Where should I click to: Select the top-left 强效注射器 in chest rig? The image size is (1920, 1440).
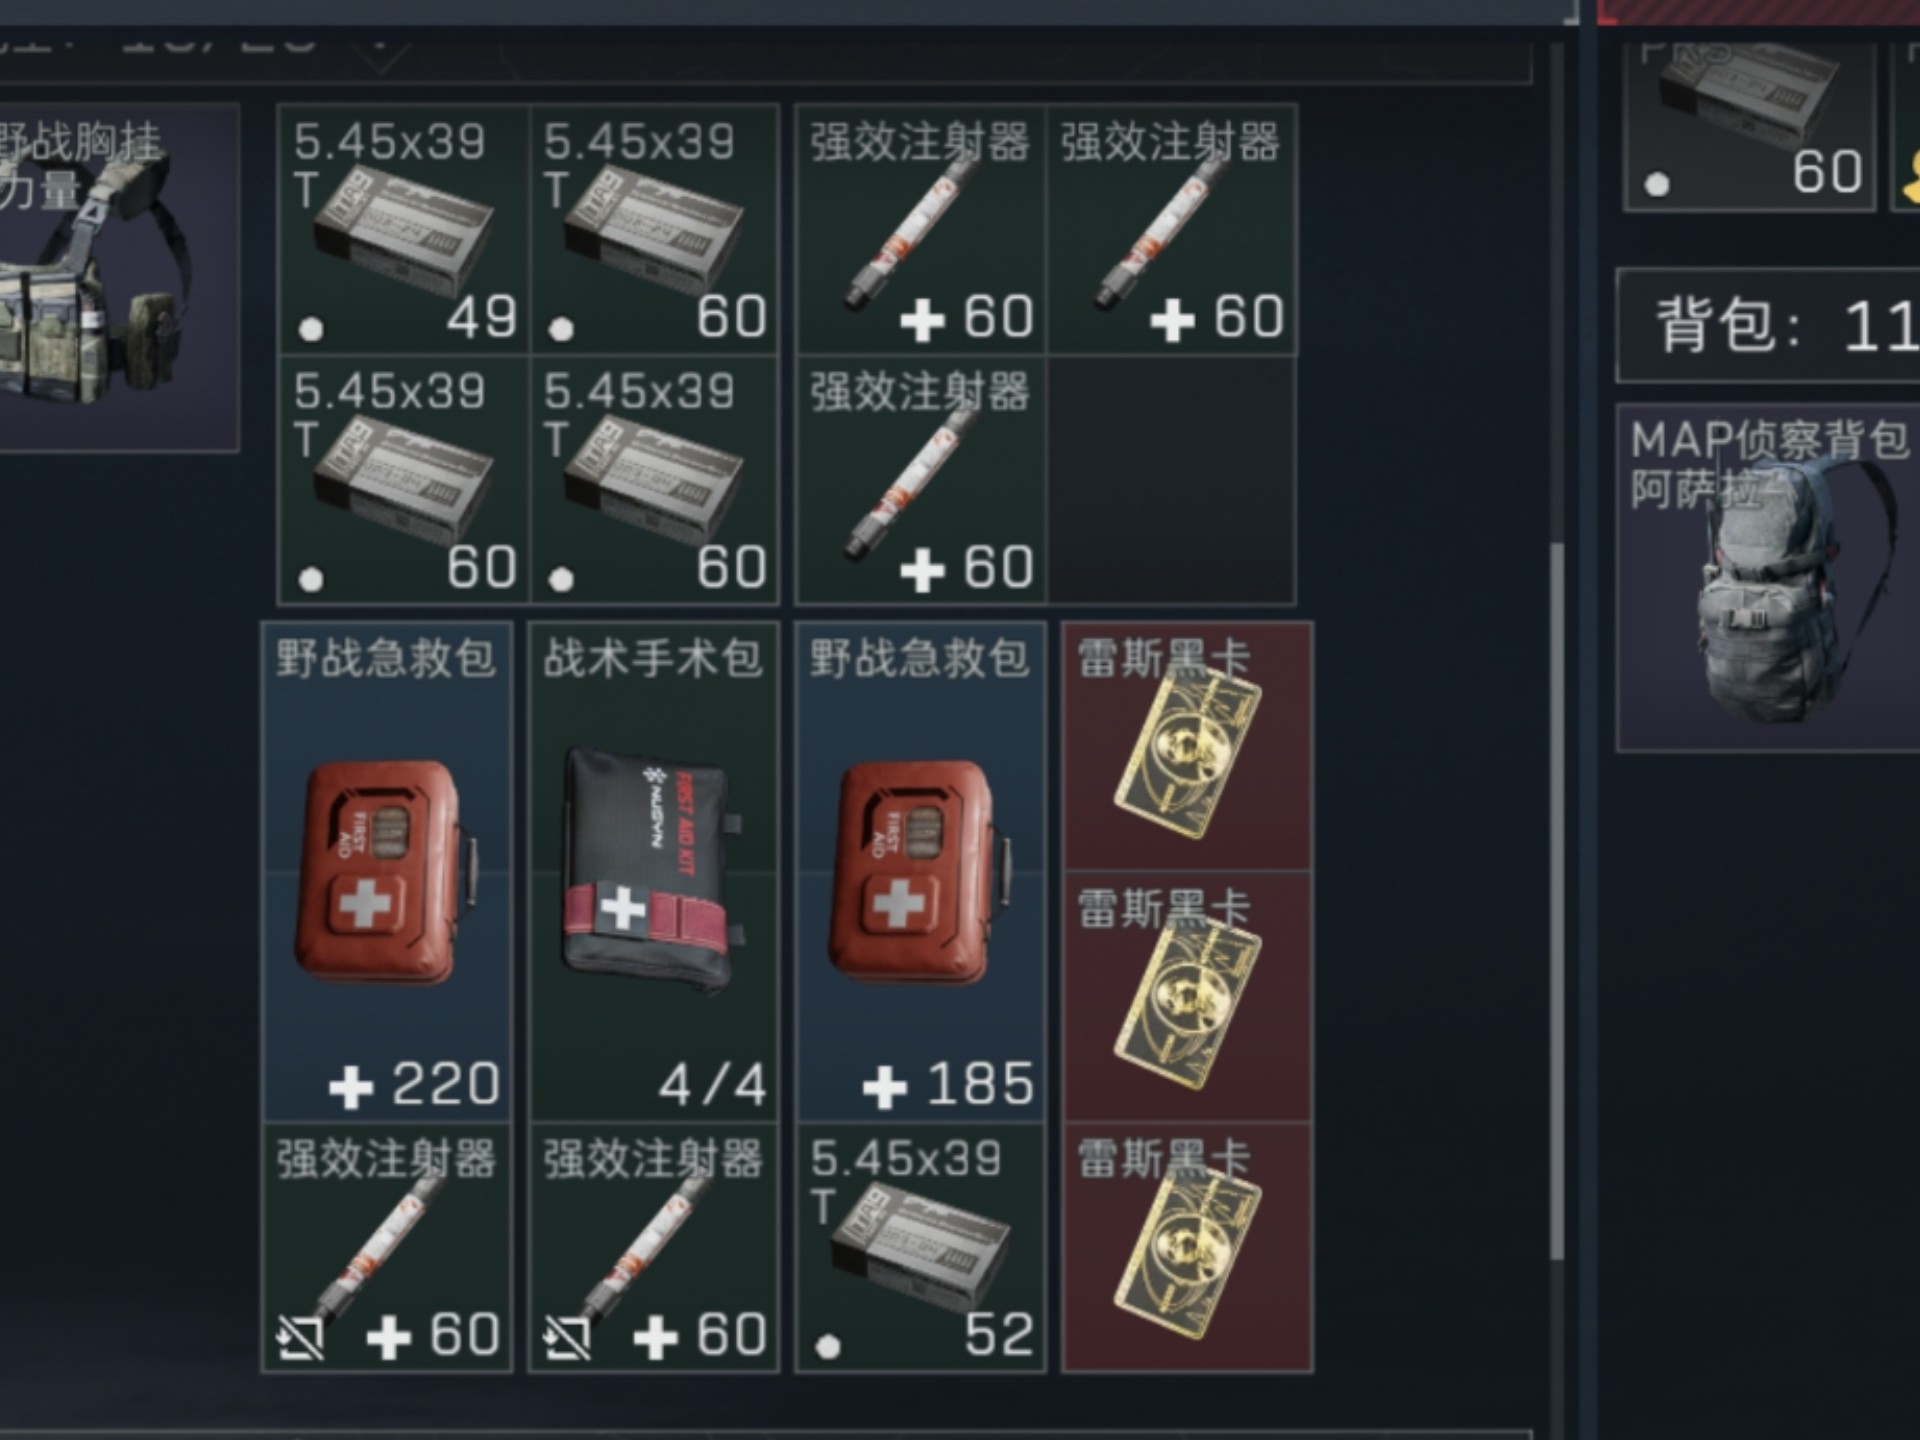click(920, 229)
